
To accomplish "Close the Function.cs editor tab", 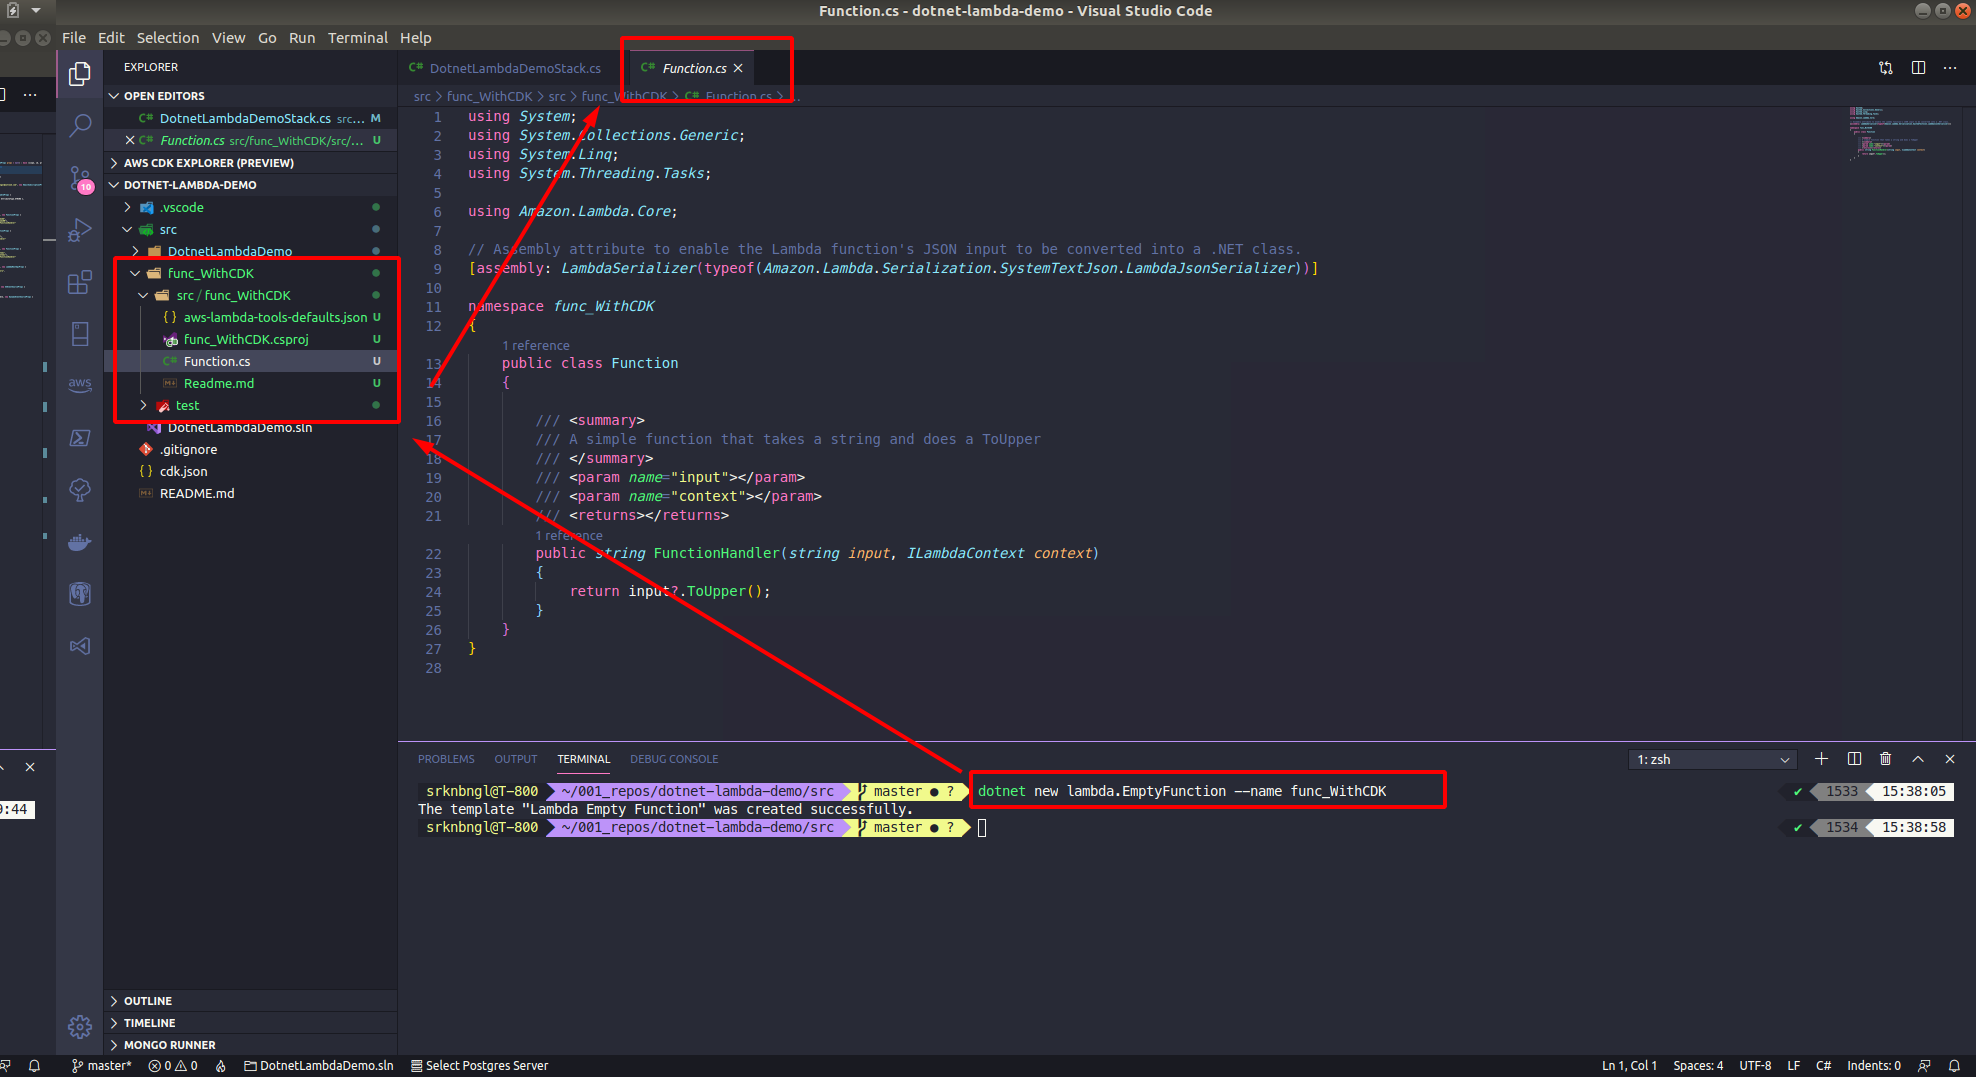I will [x=738, y=68].
